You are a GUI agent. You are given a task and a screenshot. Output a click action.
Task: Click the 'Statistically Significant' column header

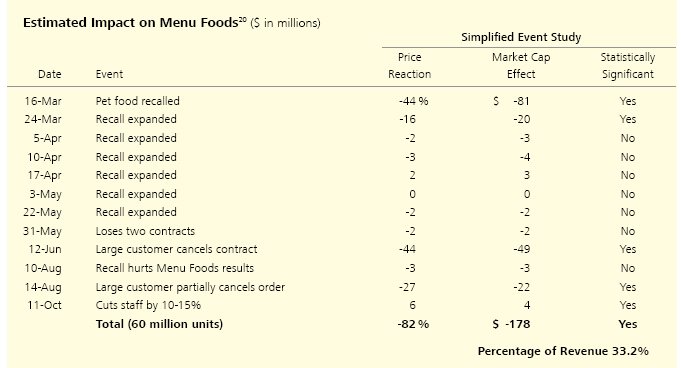coord(628,65)
